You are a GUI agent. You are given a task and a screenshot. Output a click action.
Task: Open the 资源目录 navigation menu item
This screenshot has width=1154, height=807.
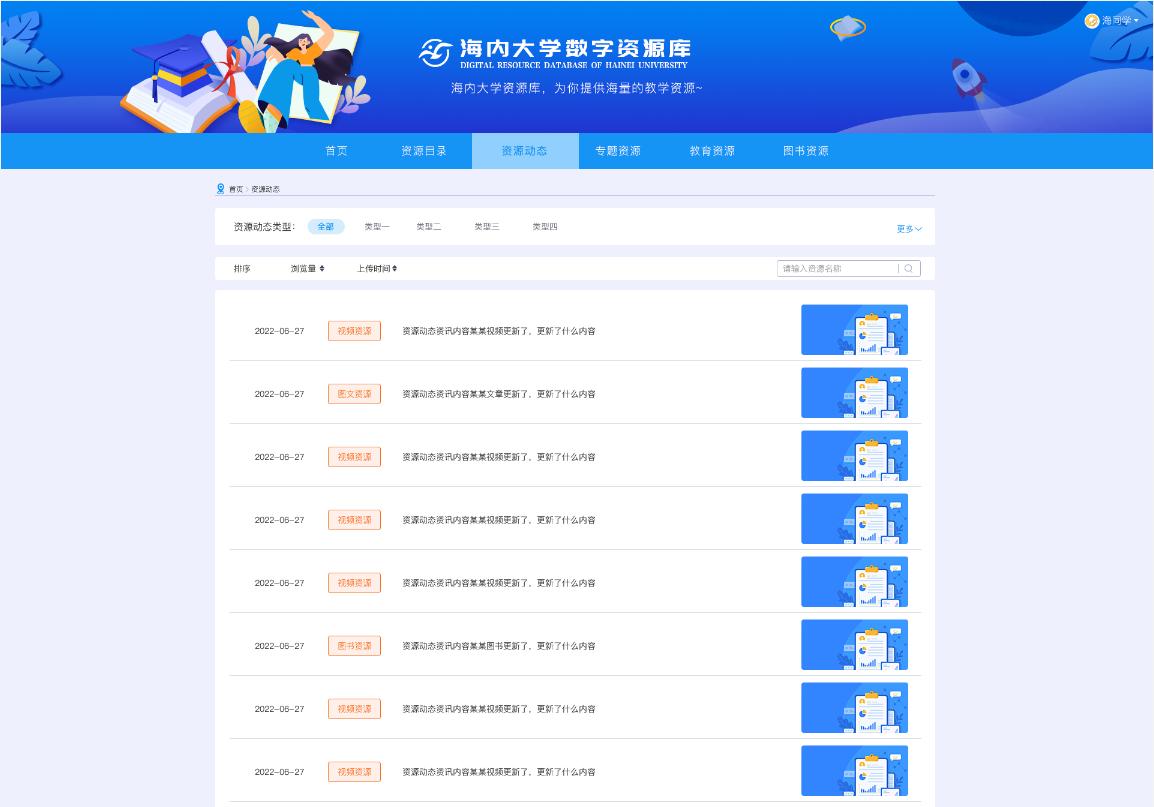pyautogui.click(x=423, y=150)
